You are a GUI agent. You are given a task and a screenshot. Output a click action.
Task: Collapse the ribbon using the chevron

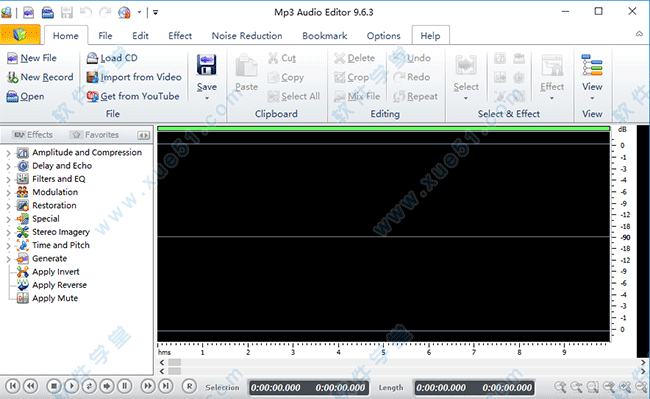click(x=639, y=34)
